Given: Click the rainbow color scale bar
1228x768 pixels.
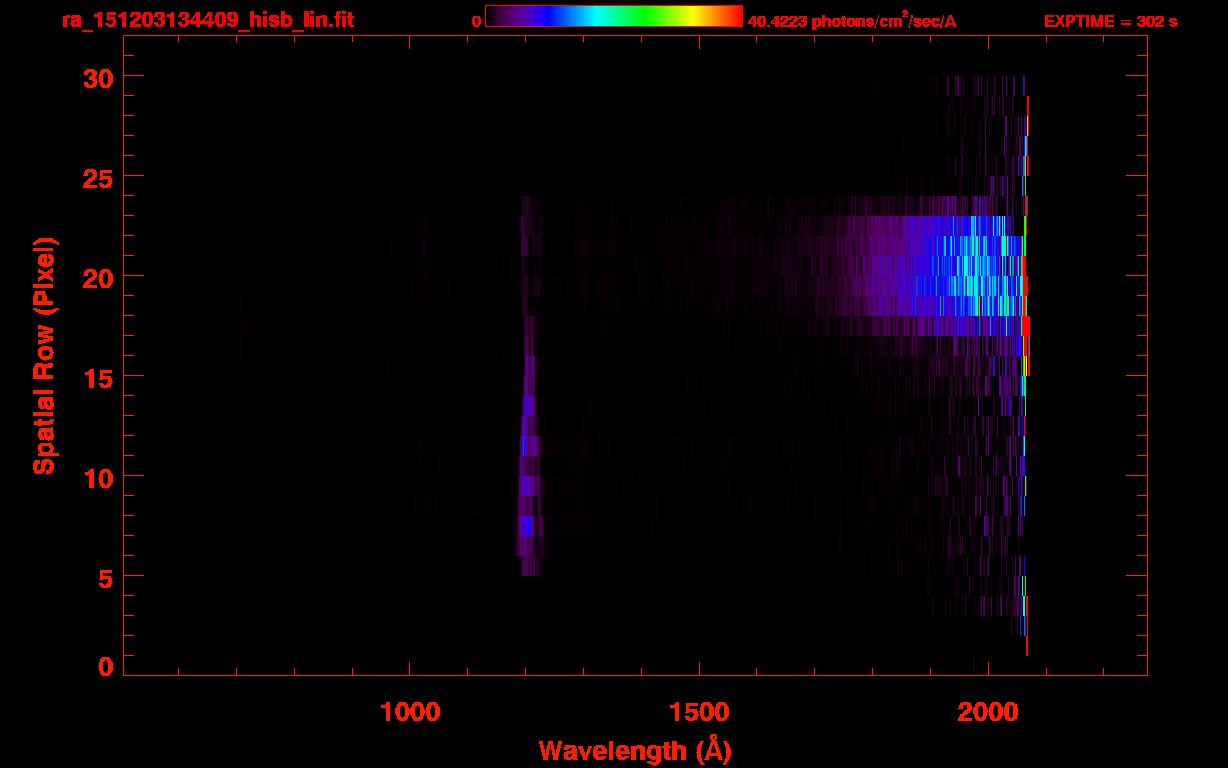Looking at the screenshot, I should click(x=614, y=16).
